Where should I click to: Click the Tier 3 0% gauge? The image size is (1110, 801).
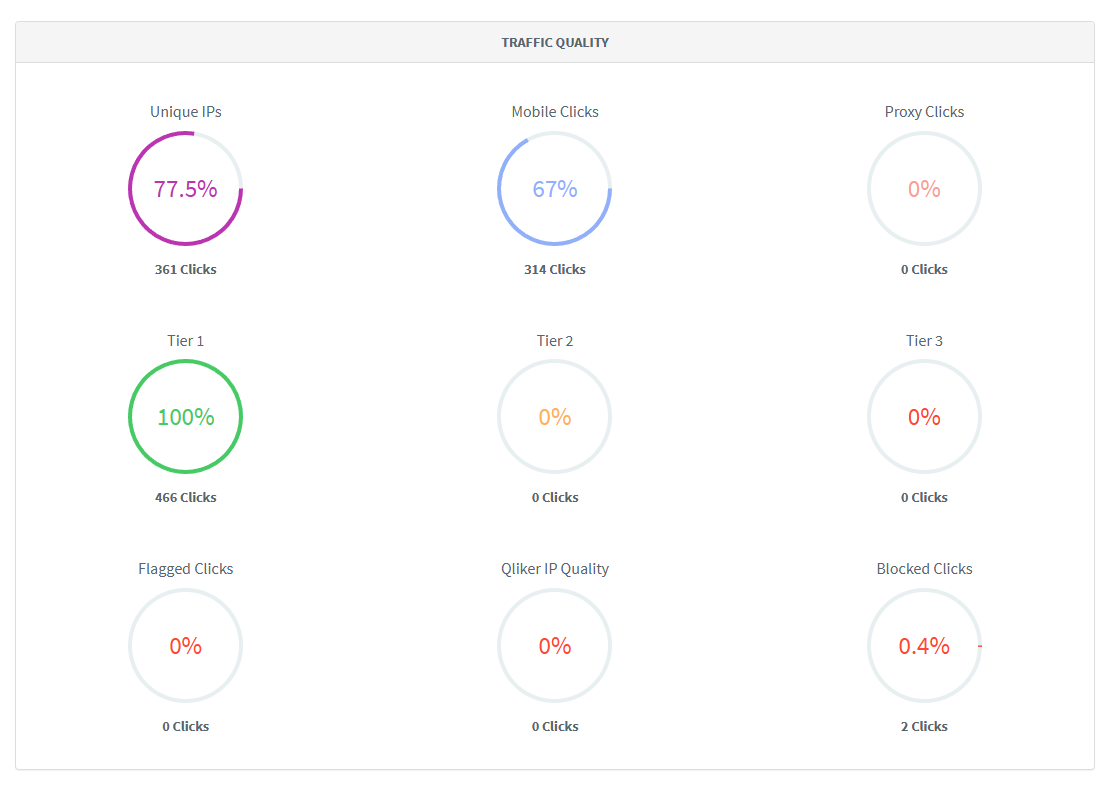click(924, 417)
